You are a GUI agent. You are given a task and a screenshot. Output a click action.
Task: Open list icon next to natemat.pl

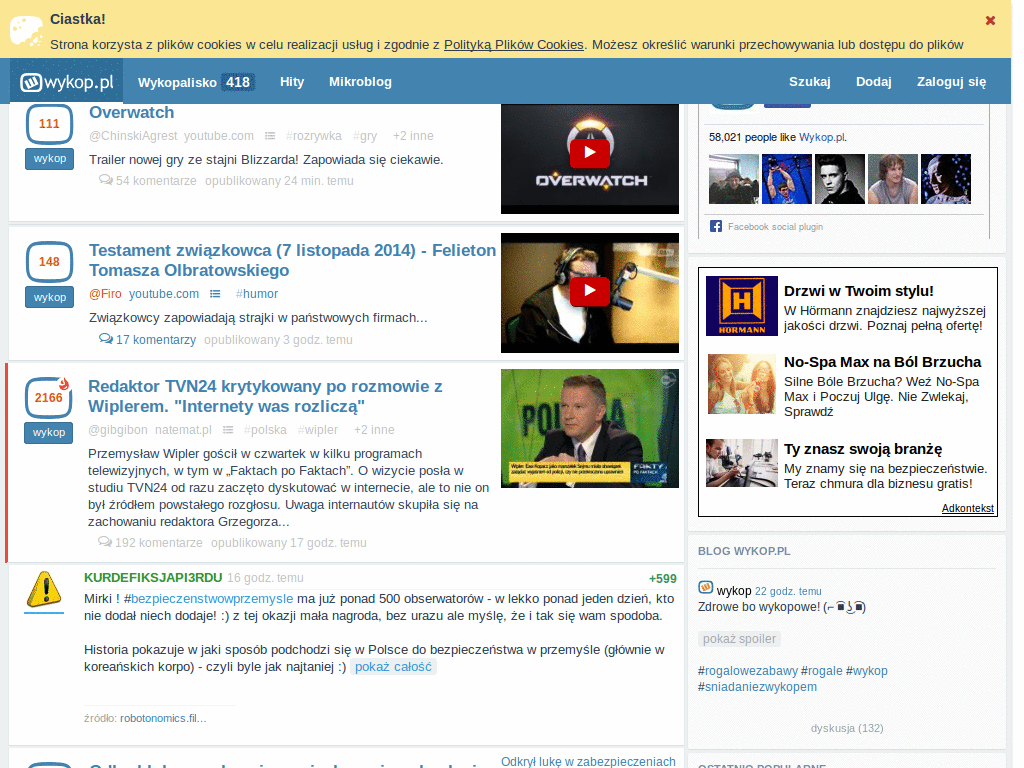(228, 430)
